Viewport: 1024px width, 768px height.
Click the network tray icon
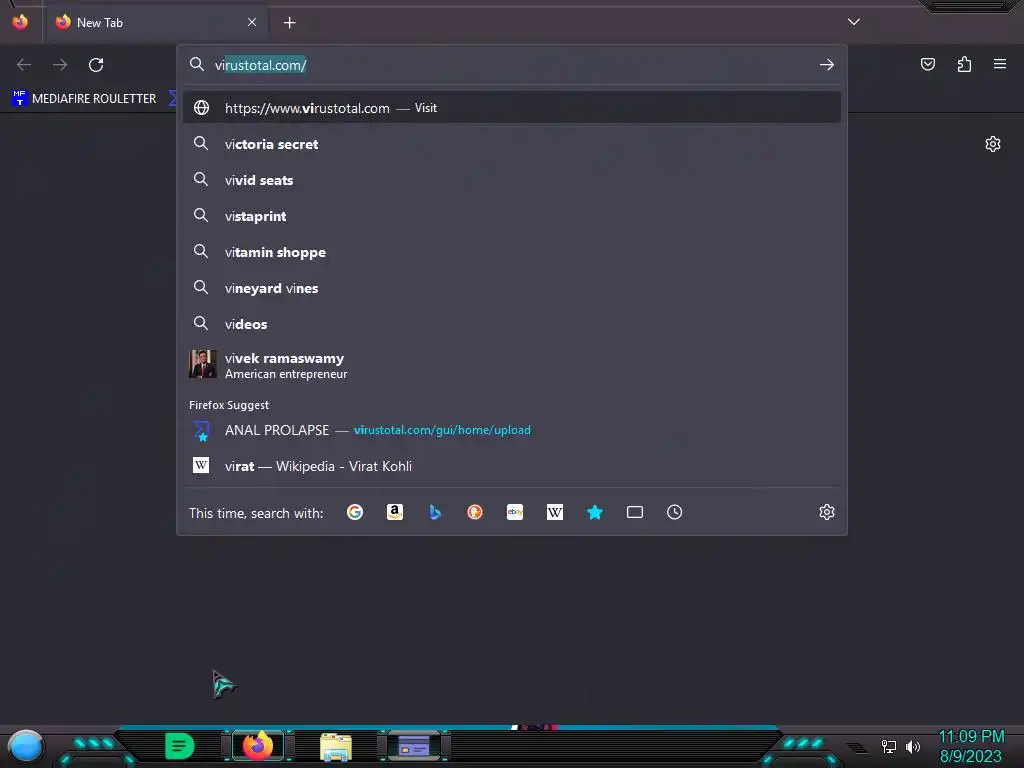tap(889, 746)
